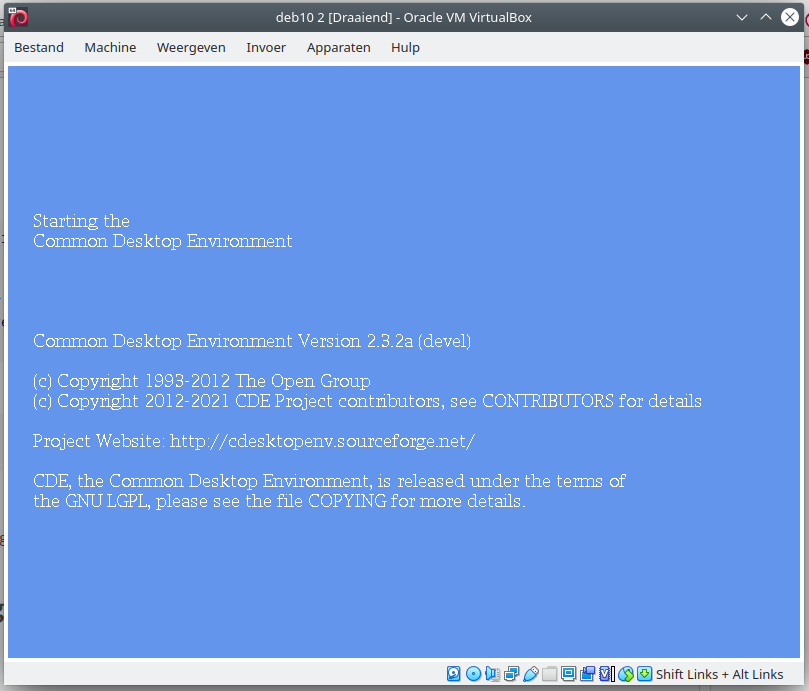Open the Hulp menu

pyautogui.click(x=405, y=47)
